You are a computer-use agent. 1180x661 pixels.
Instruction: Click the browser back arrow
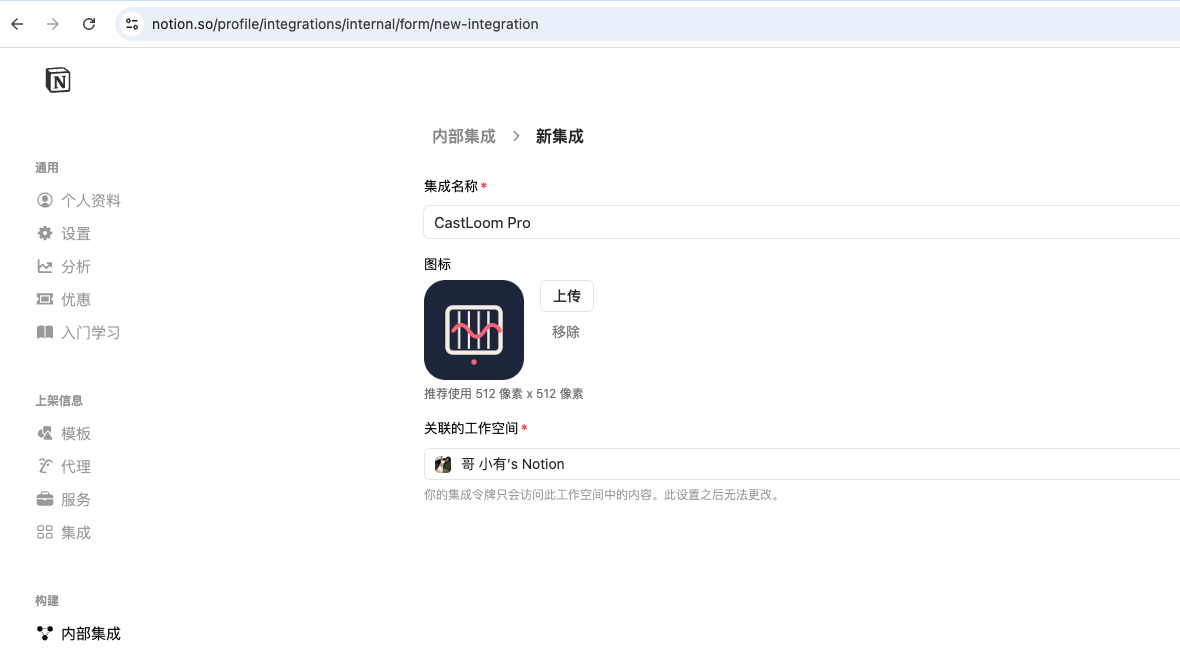17,24
